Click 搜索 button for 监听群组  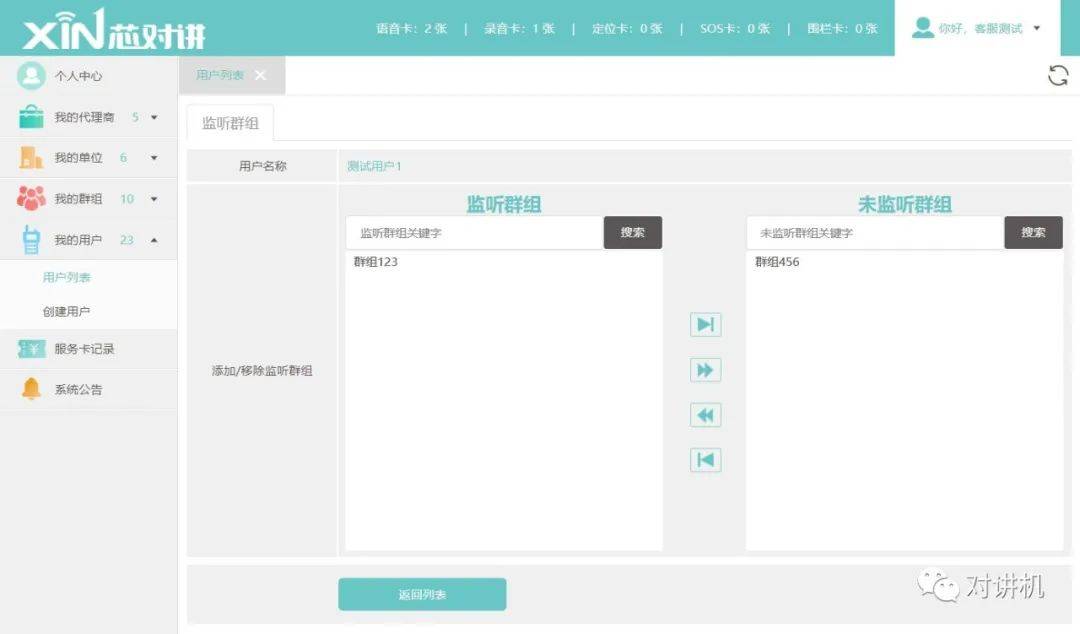pos(632,232)
